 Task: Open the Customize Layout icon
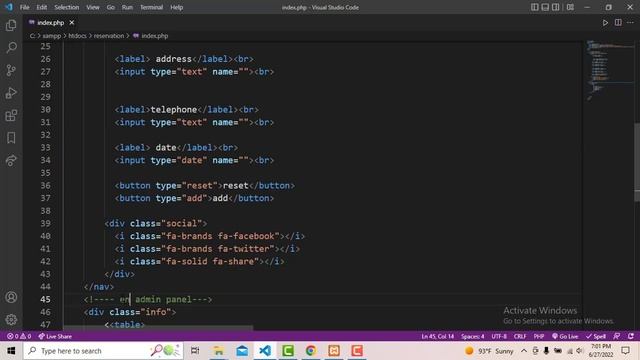[x=570, y=7]
